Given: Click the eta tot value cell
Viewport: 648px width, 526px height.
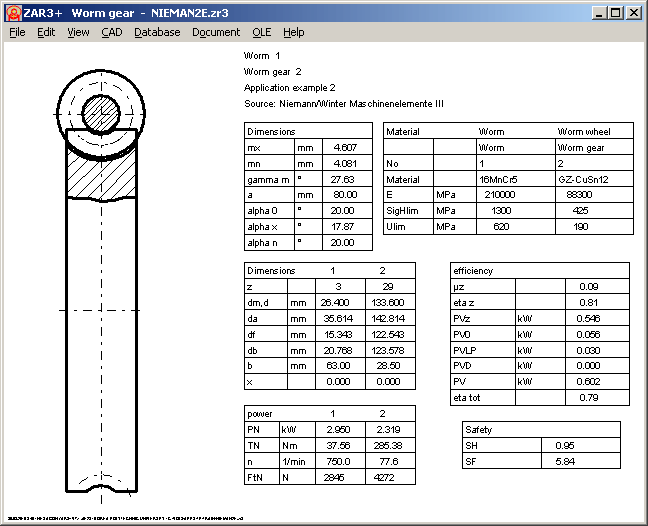Looking at the screenshot, I should tap(589, 399).
